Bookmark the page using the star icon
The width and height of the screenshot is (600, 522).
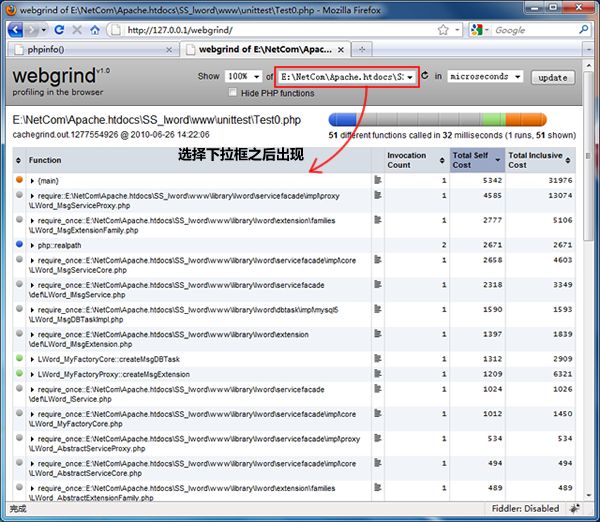coord(443,30)
